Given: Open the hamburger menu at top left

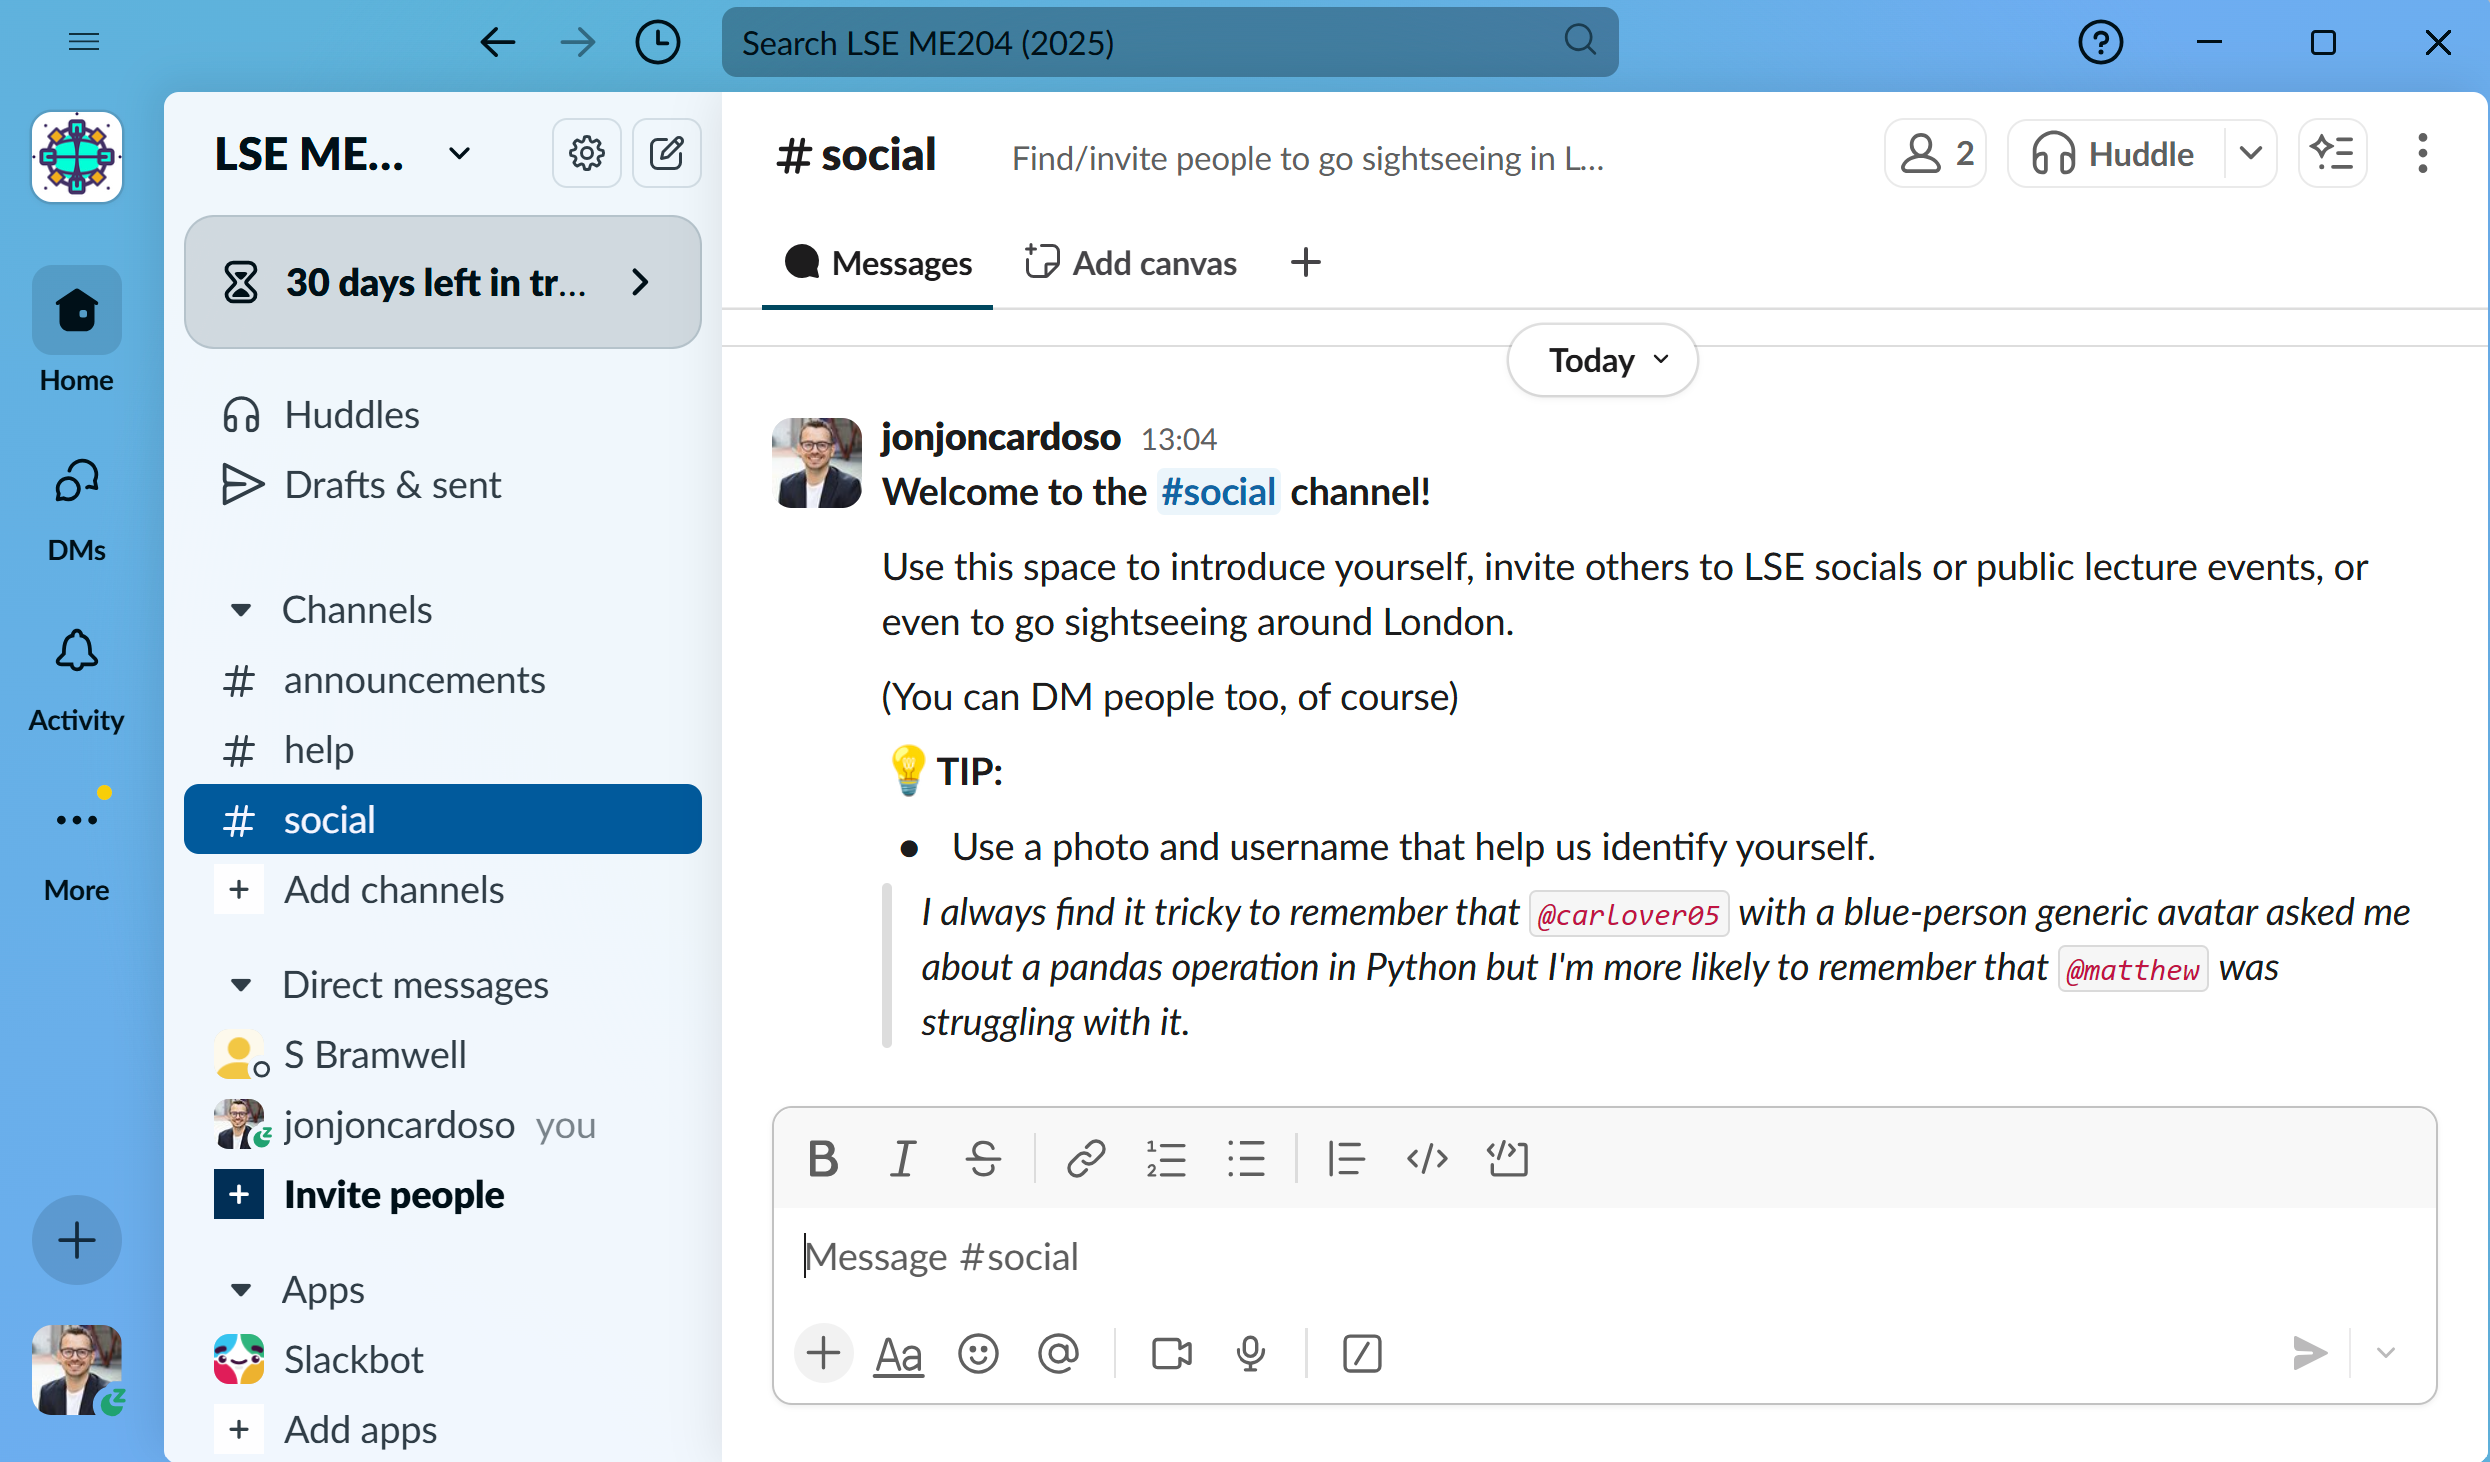Looking at the screenshot, I should pos(84,42).
